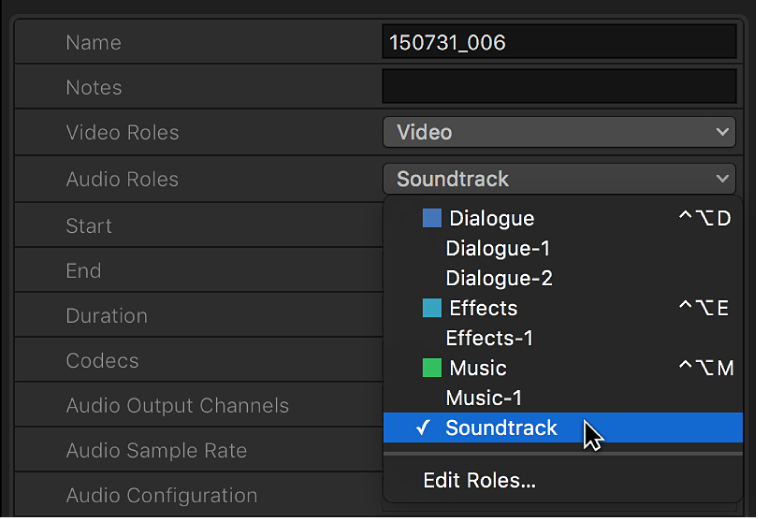Click the empty Notes text field
The height and width of the screenshot is (519, 758).
(x=558, y=87)
